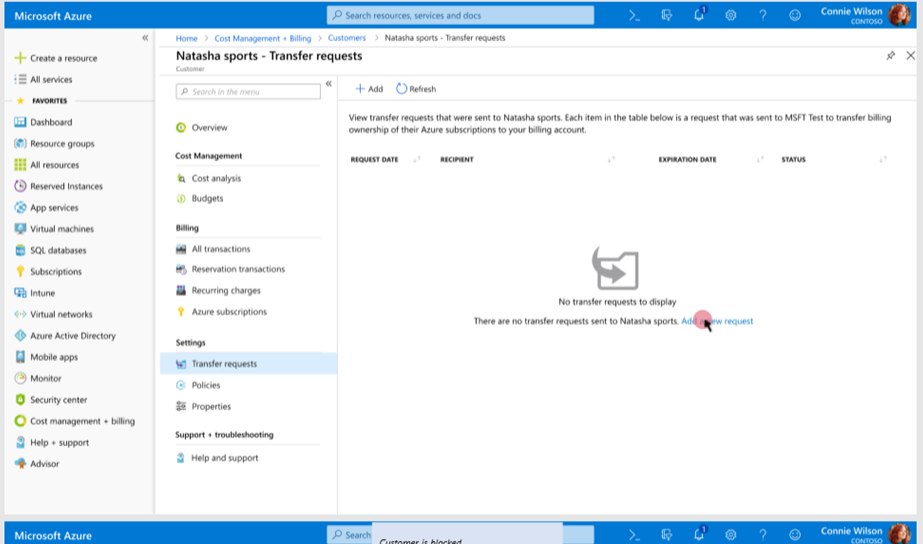The width and height of the screenshot is (923, 544).
Task: Pin the Transfer requests blade
Action: click(891, 56)
